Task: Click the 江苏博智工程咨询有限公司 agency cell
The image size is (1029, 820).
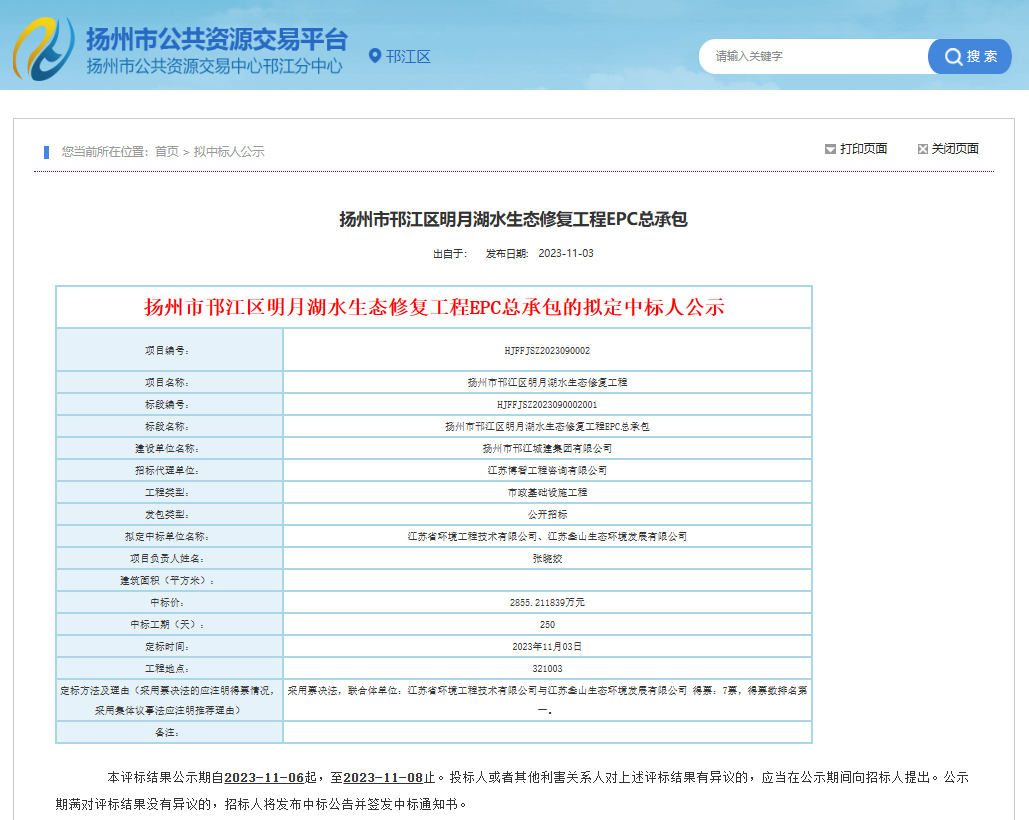Action: pos(547,470)
